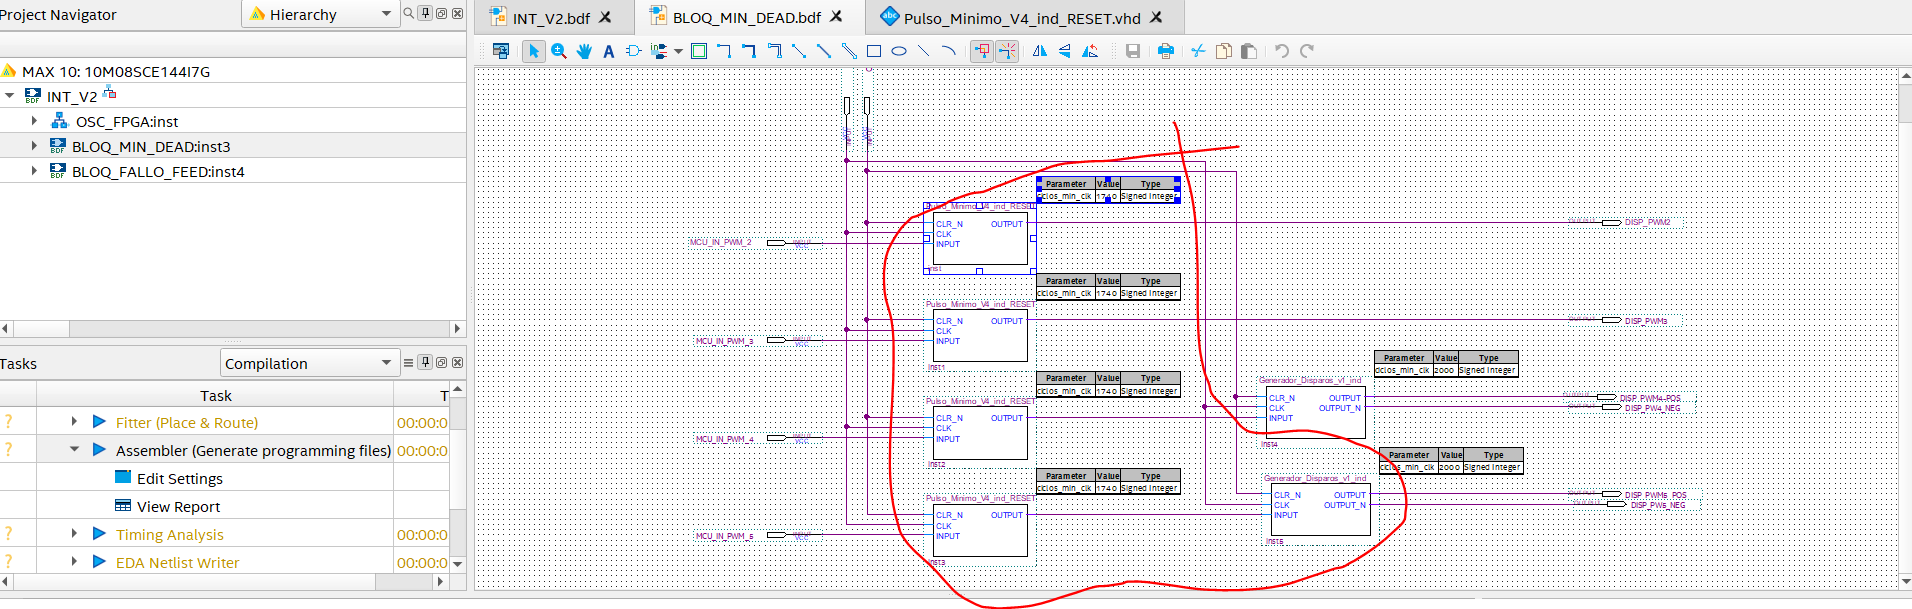Click the EDA Netlist Writer link
The width and height of the screenshot is (1912, 609).
[178, 563]
